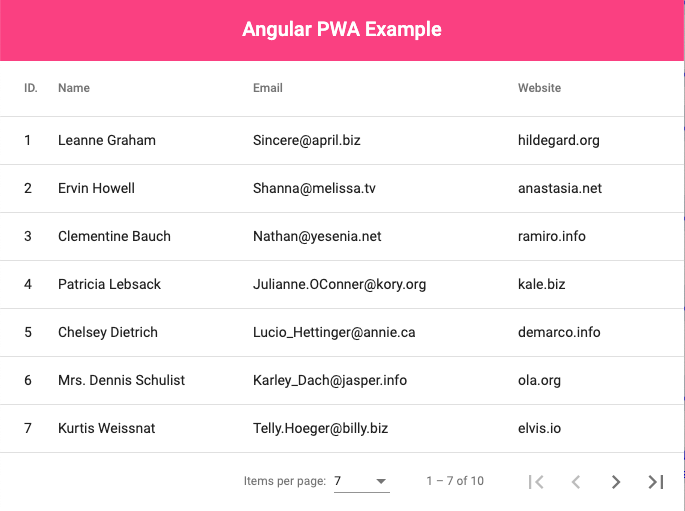
Task: Select the Mrs. Dennis Schulist row
Action: (x=121, y=380)
